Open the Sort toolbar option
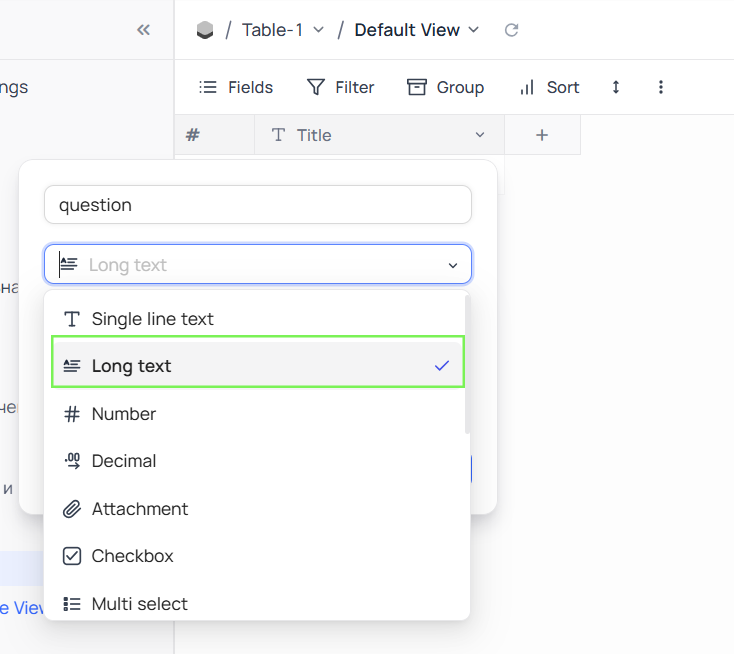 click(x=549, y=87)
